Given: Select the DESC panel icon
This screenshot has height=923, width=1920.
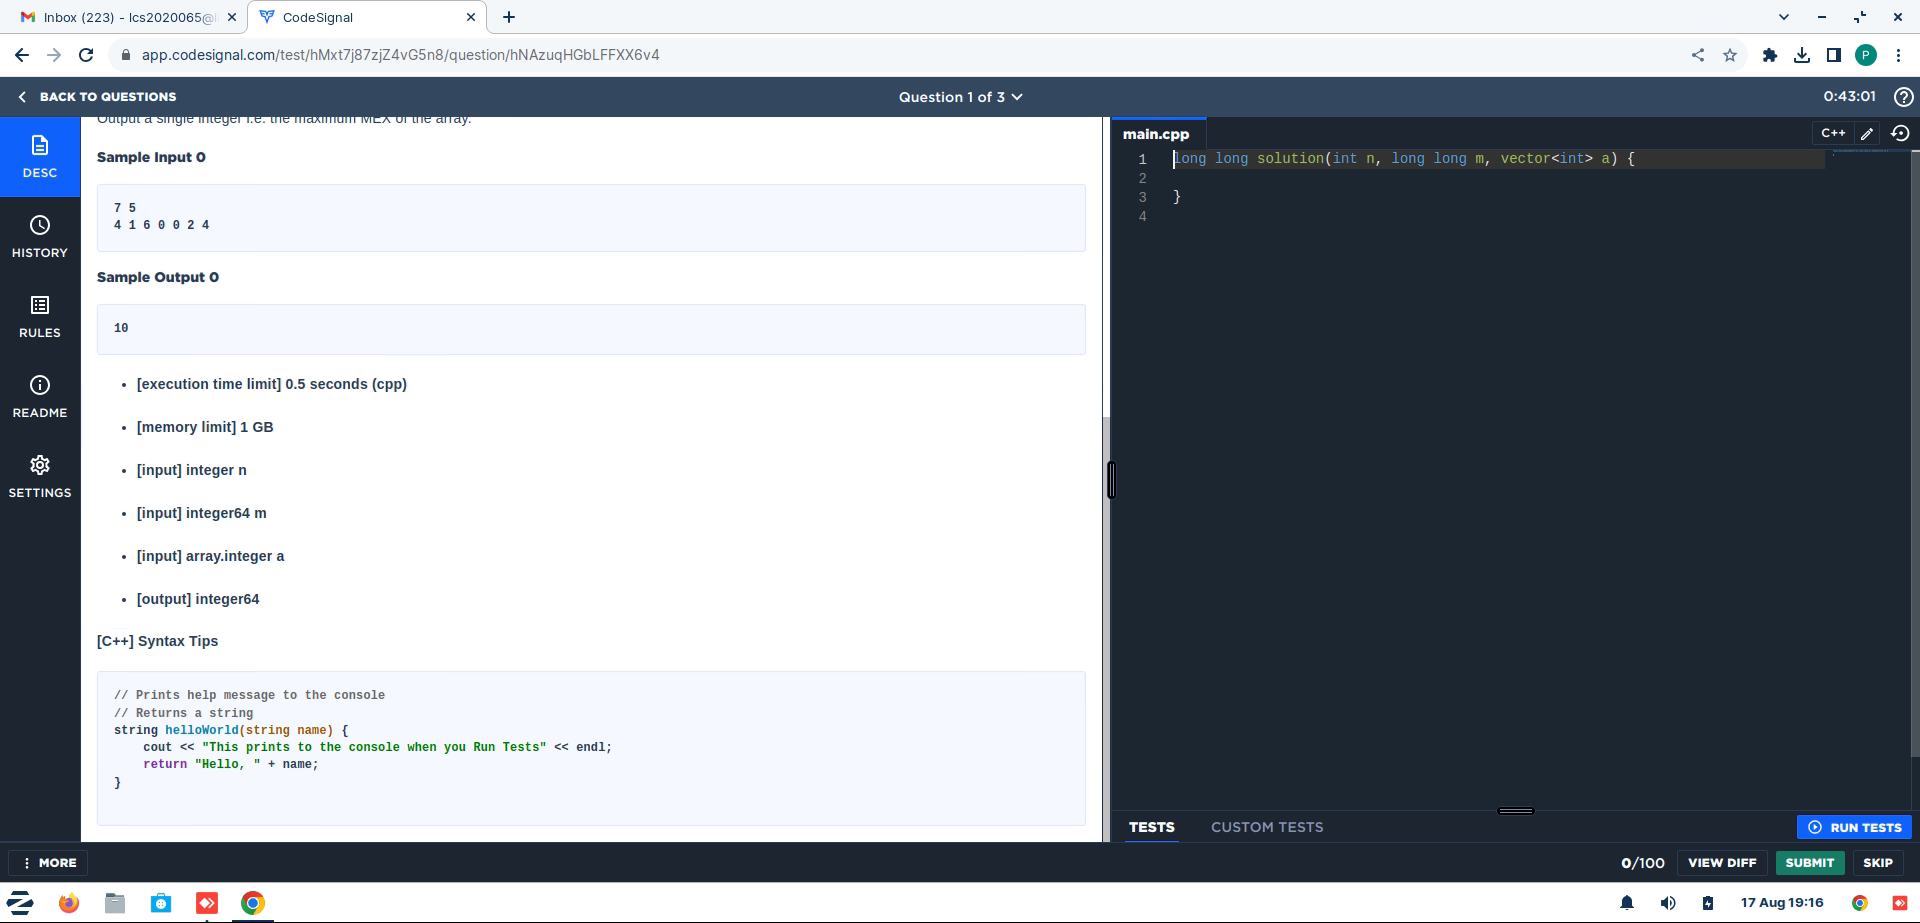Looking at the screenshot, I should coord(40,156).
